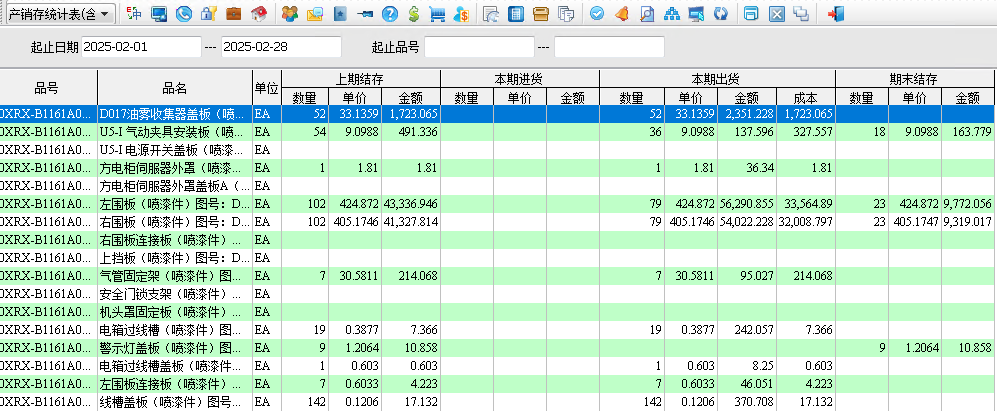The image size is (997, 411).
Task: Click the lock and key icon
Action: (208, 14)
